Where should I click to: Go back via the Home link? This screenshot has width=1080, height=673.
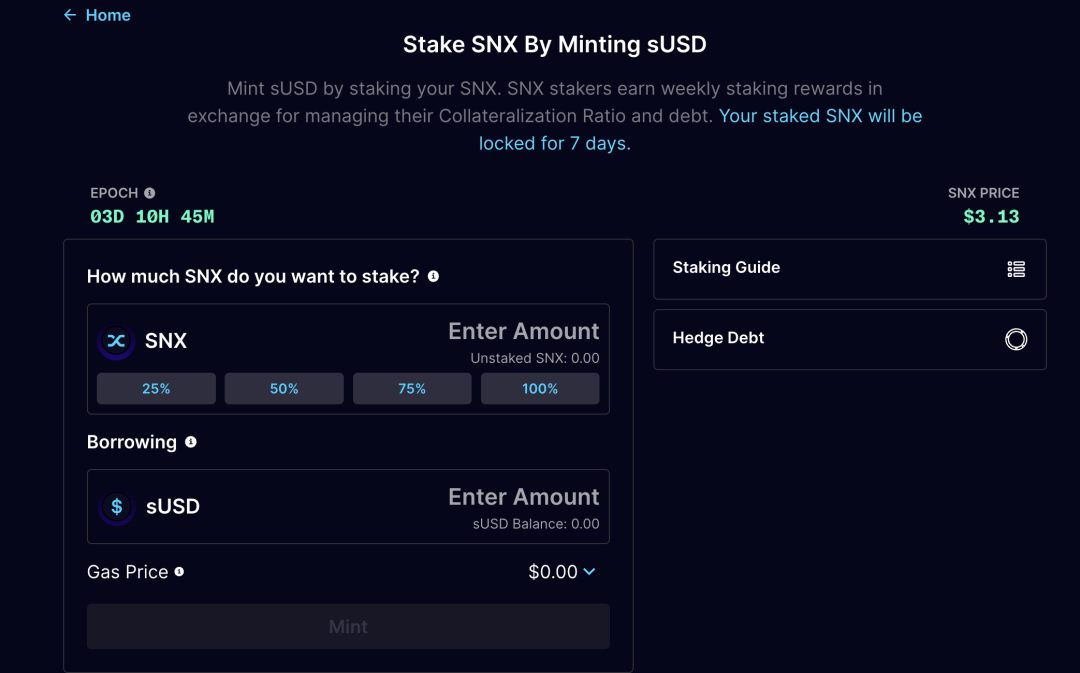tap(108, 15)
